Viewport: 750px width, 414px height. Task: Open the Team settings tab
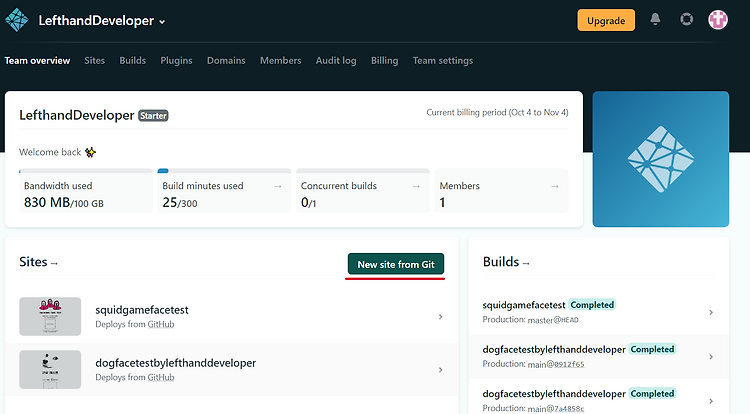[443, 61]
